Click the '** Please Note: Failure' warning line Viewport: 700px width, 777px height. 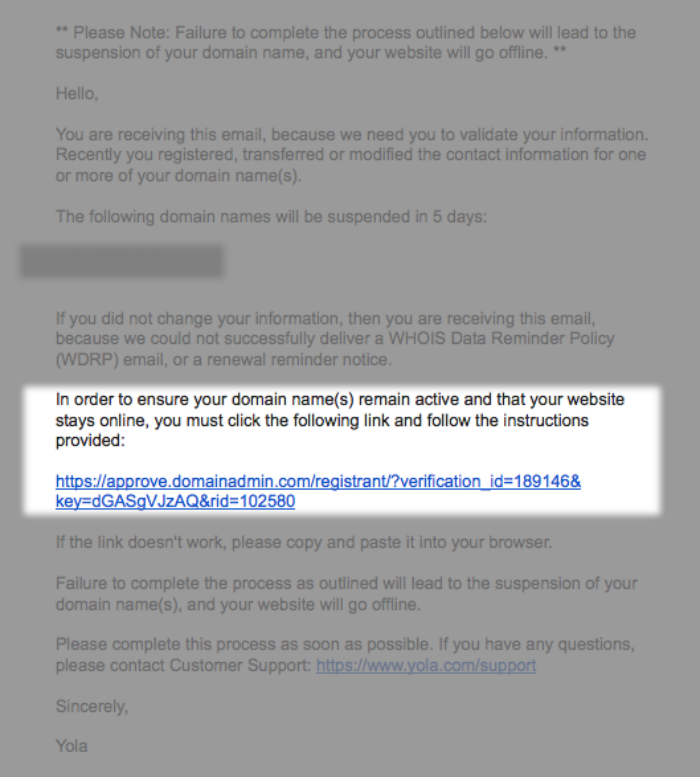click(346, 33)
